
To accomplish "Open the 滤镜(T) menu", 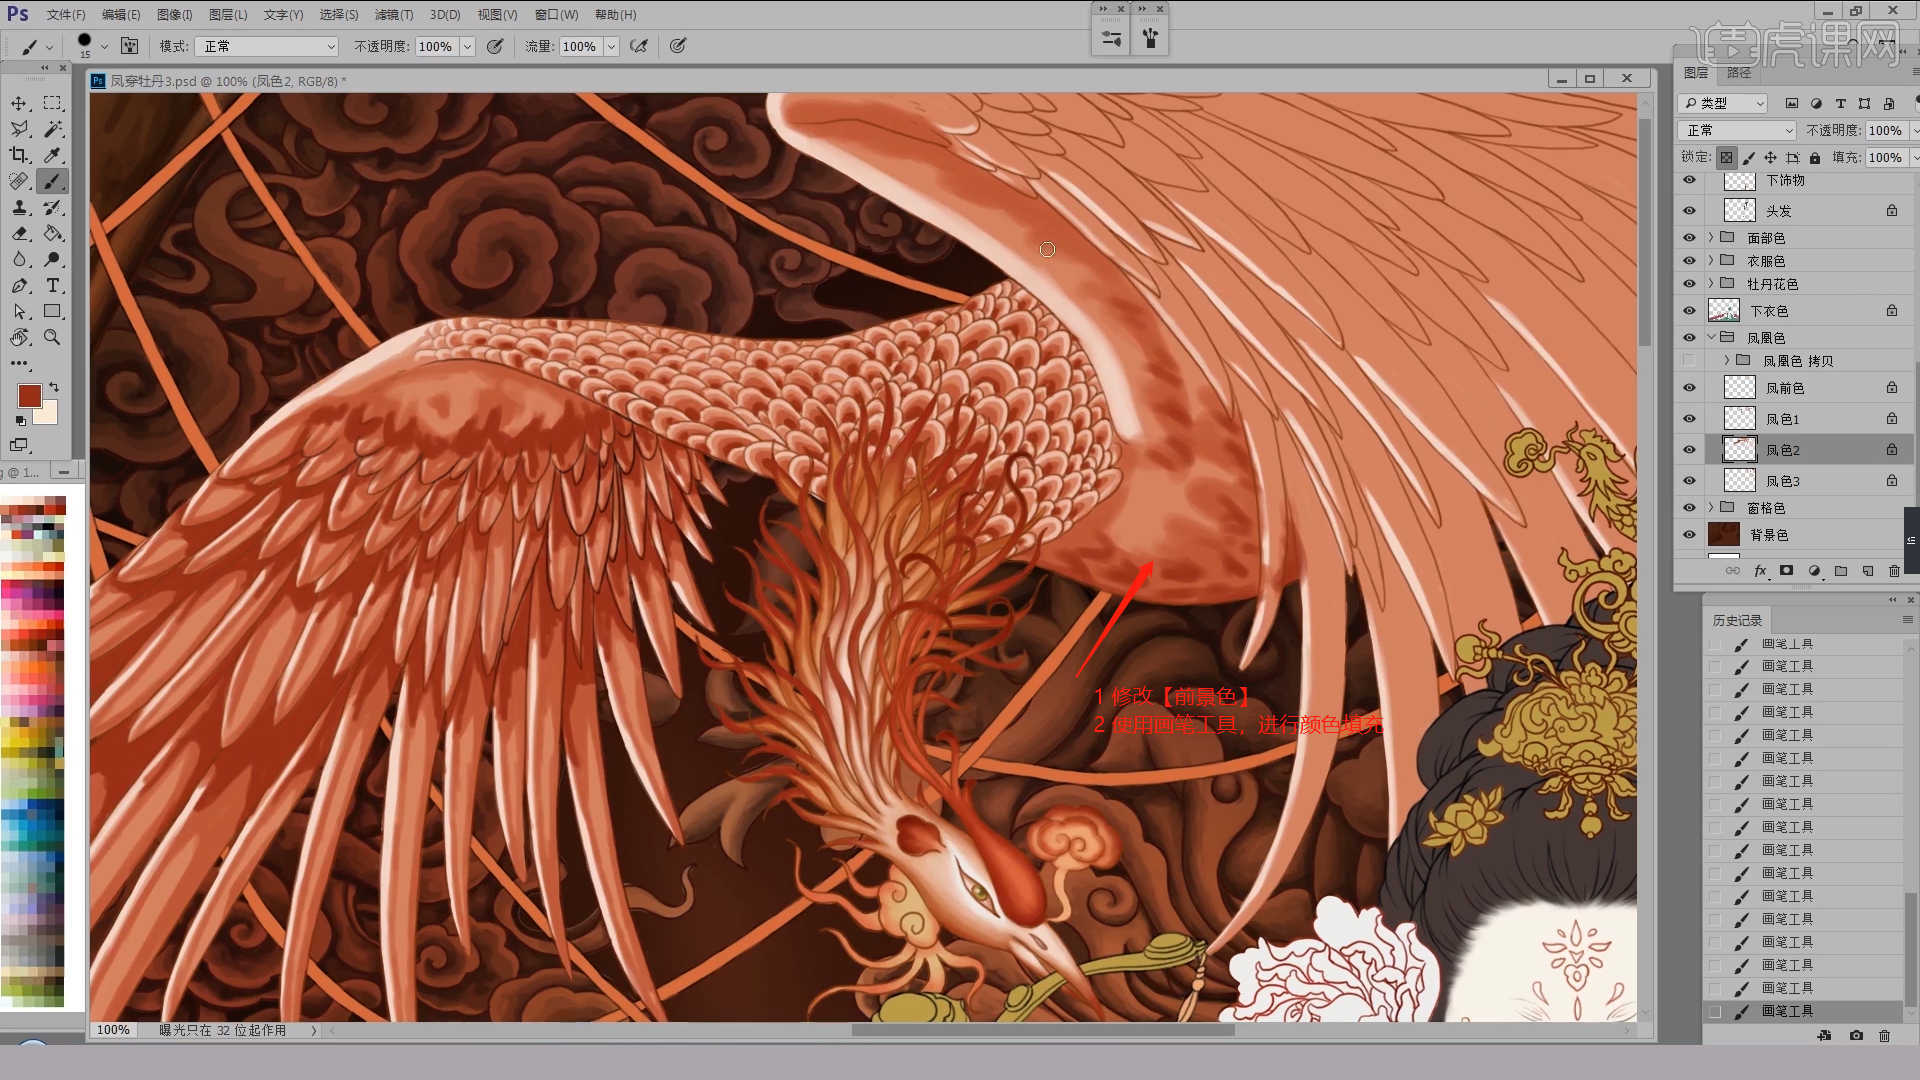I will [x=394, y=15].
